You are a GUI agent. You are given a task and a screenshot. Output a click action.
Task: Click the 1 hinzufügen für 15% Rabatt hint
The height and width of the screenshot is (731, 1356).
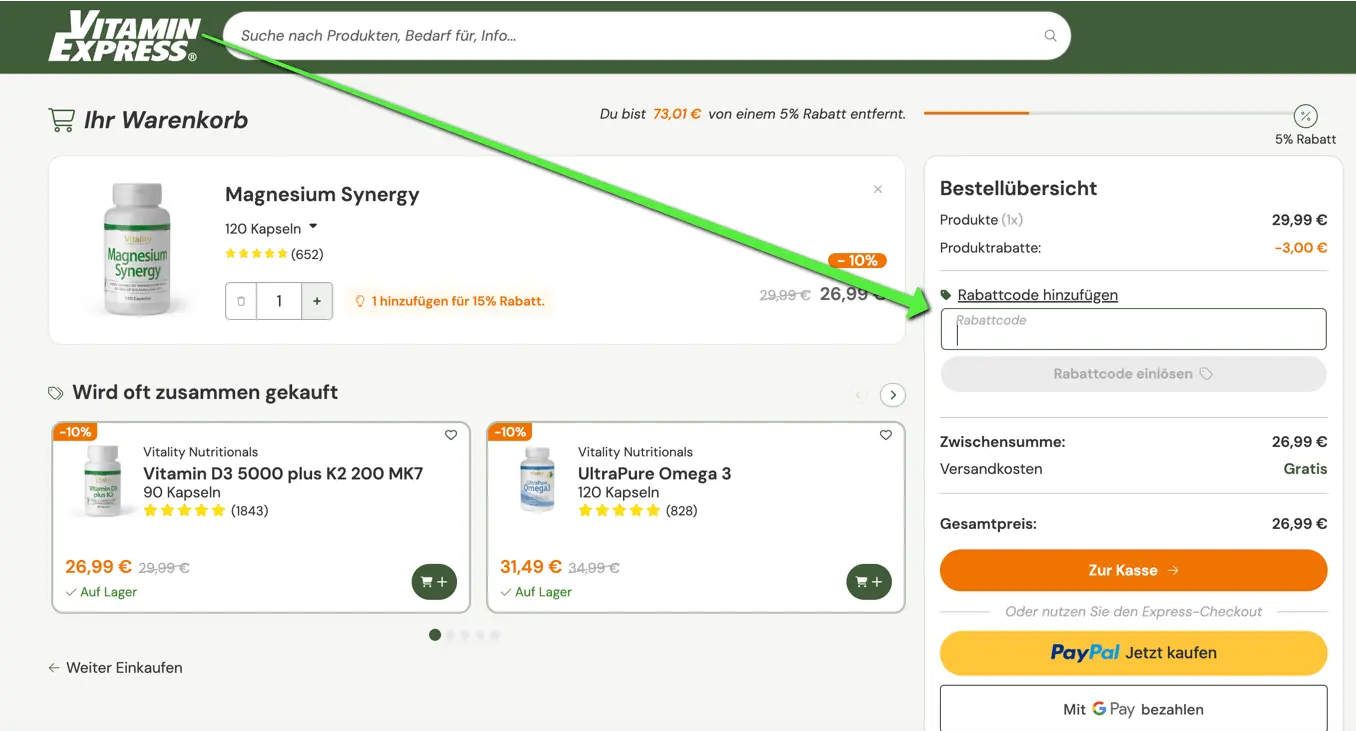[x=449, y=301]
